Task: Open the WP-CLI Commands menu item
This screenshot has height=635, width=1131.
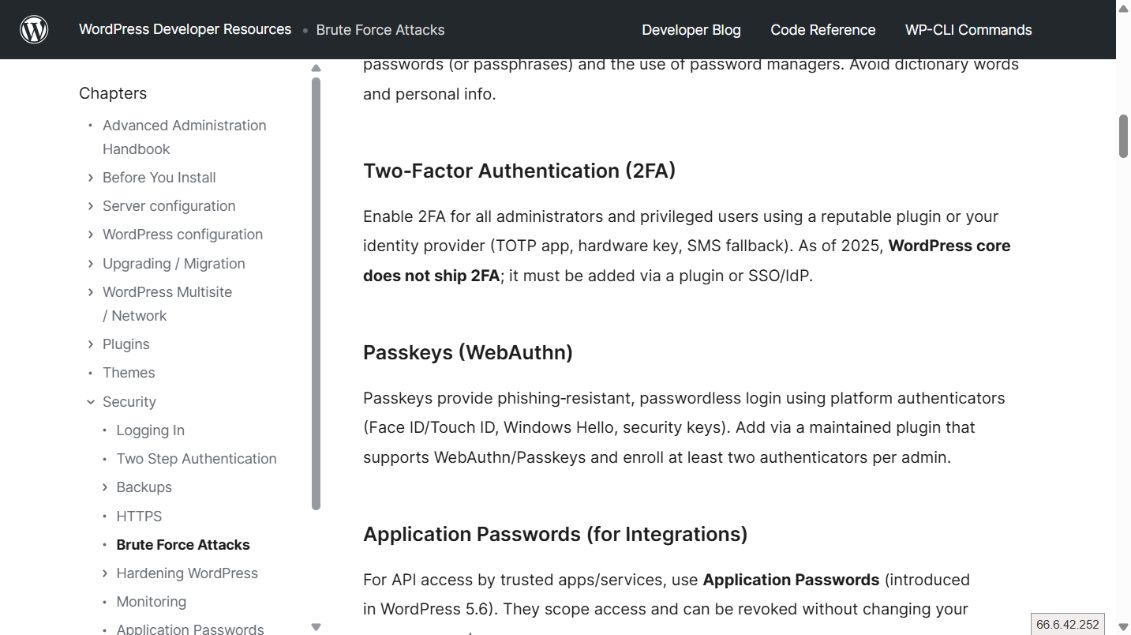Action: tap(969, 30)
